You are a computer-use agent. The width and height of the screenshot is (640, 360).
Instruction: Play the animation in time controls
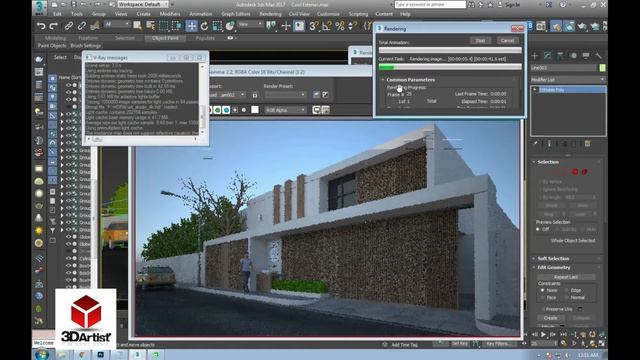(x=544, y=334)
